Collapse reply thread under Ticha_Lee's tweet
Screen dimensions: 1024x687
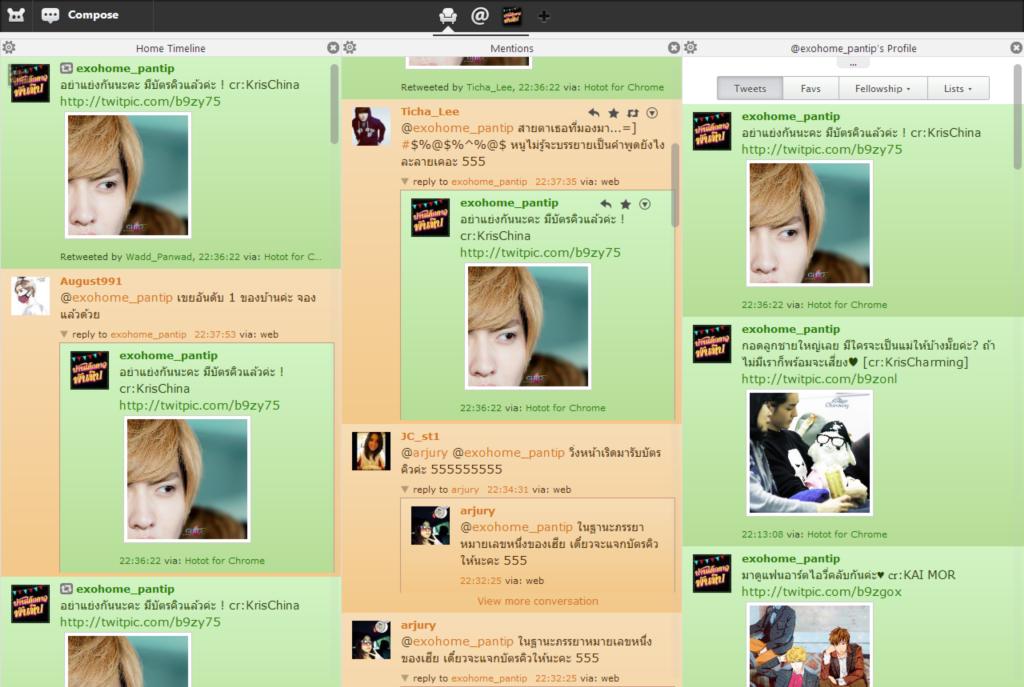[405, 182]
